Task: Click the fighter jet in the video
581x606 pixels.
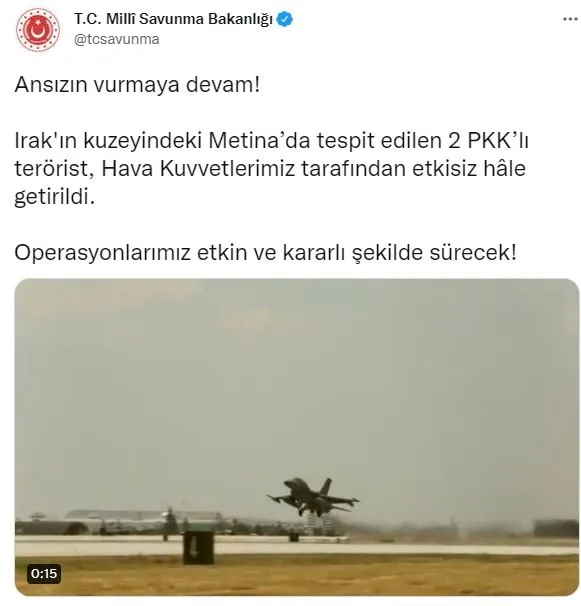Action: click(x=313, y=497)
